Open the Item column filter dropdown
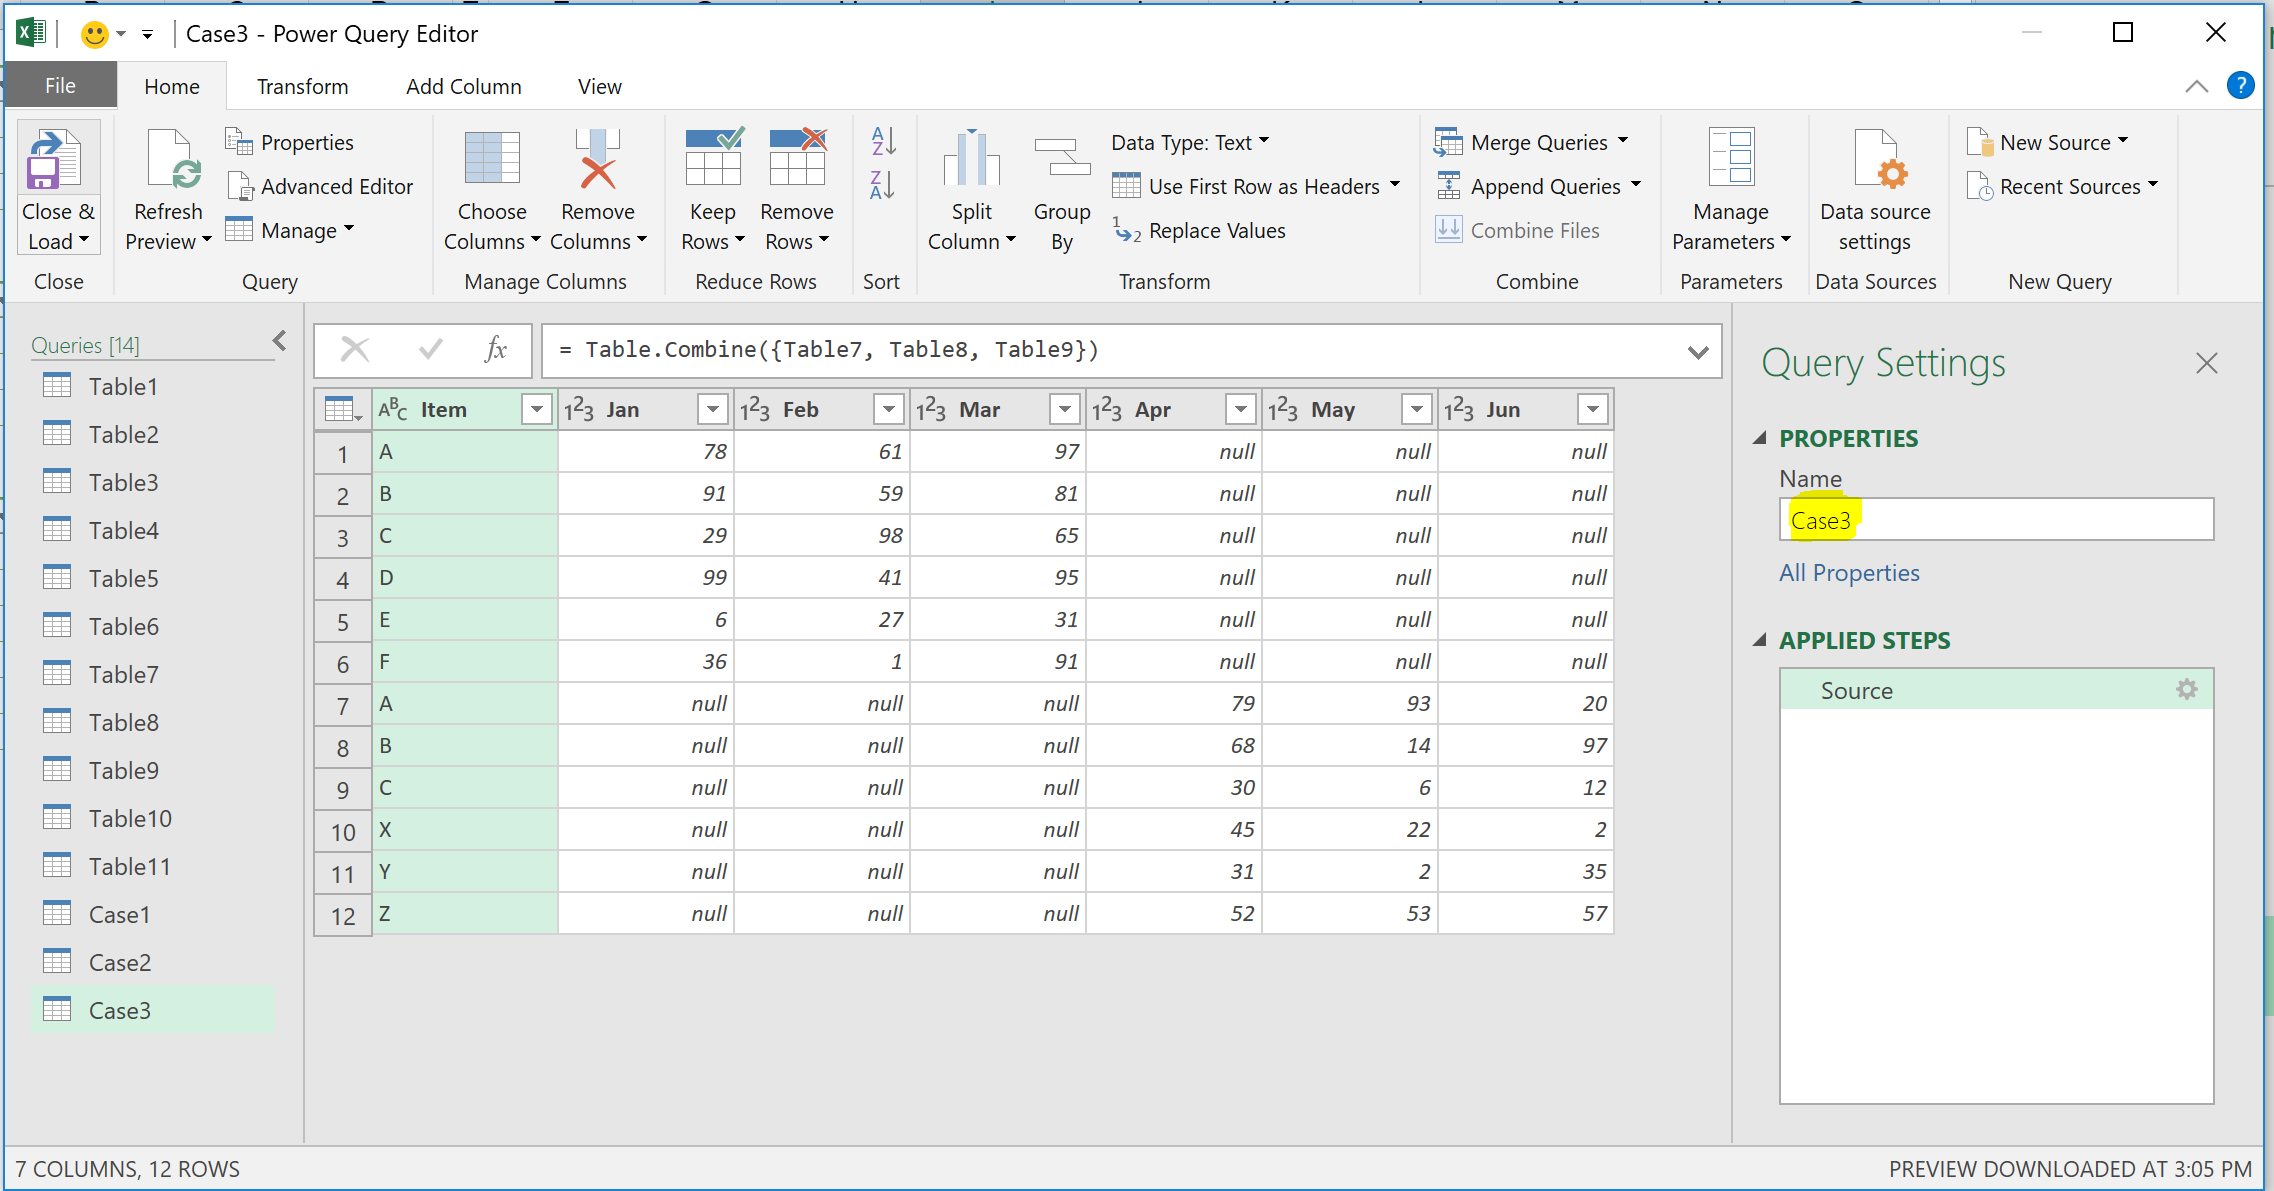This screenshot has height=1191, width=2274. (537, 410)
